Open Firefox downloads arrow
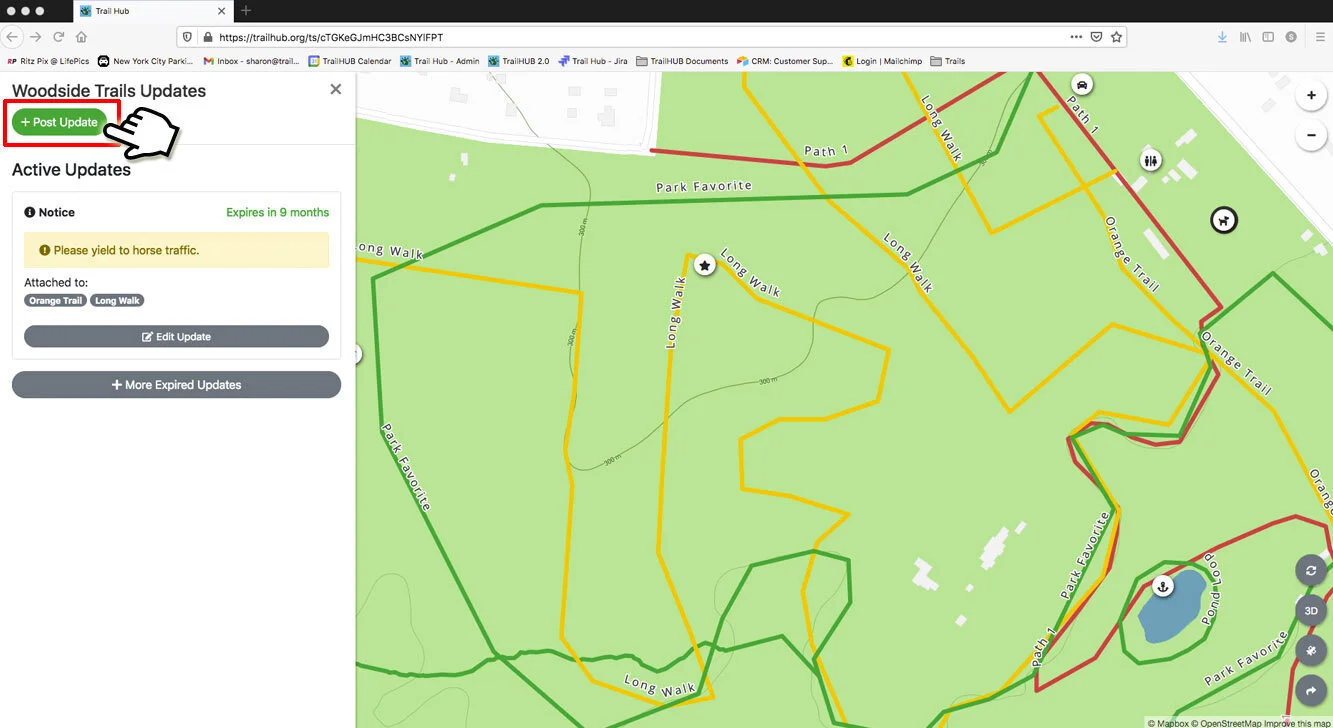Screen dimensions: 1333x728 pos(1222,37)
